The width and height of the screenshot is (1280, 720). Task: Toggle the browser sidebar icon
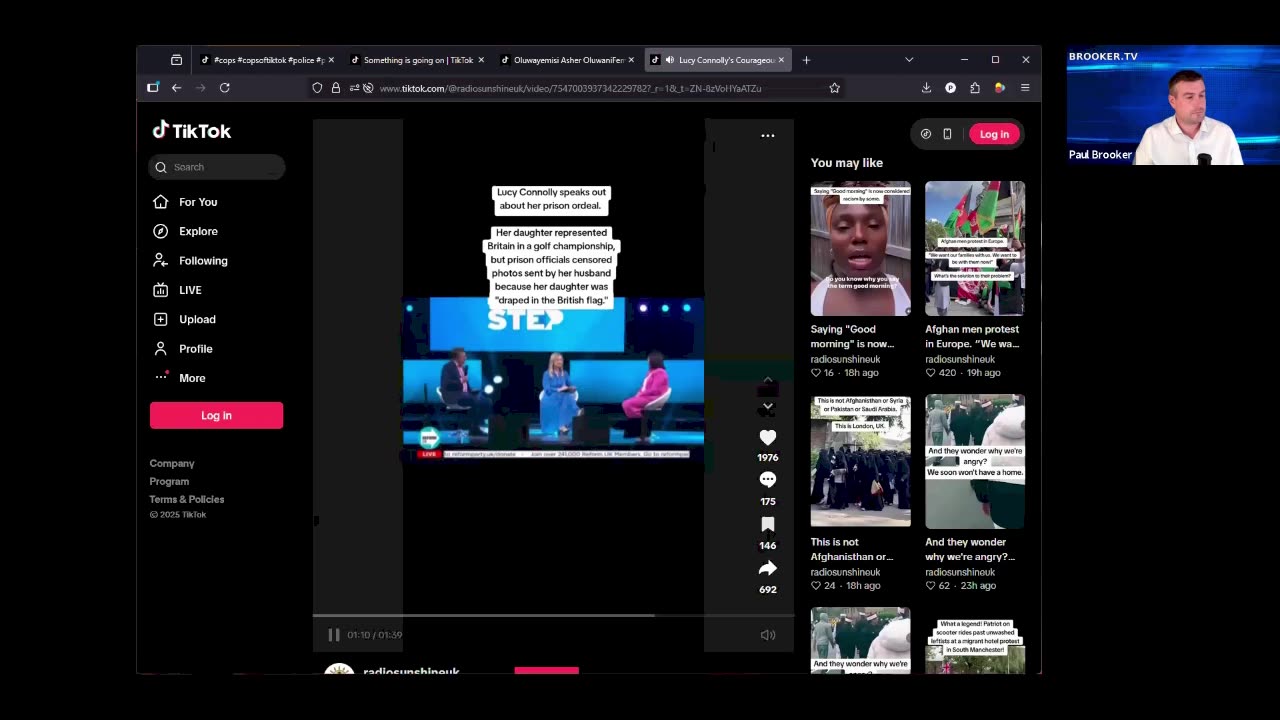point(153,88)
